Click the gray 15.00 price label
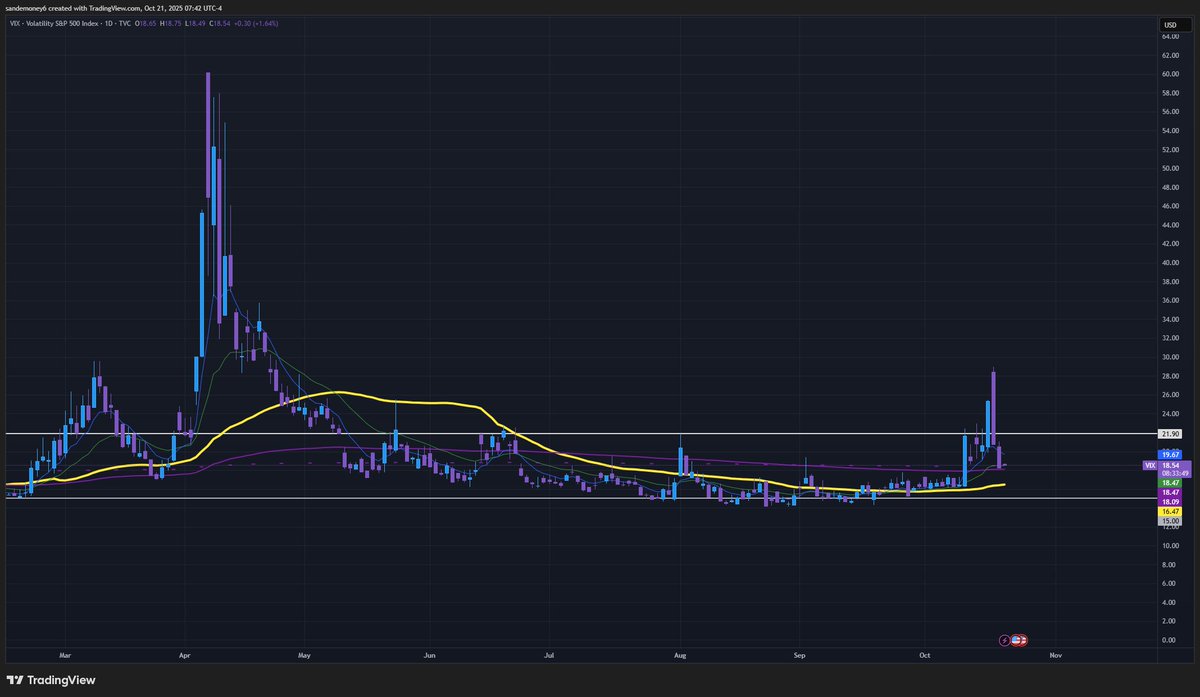The image size is (1200, 697). click(x=1170, y=520)
